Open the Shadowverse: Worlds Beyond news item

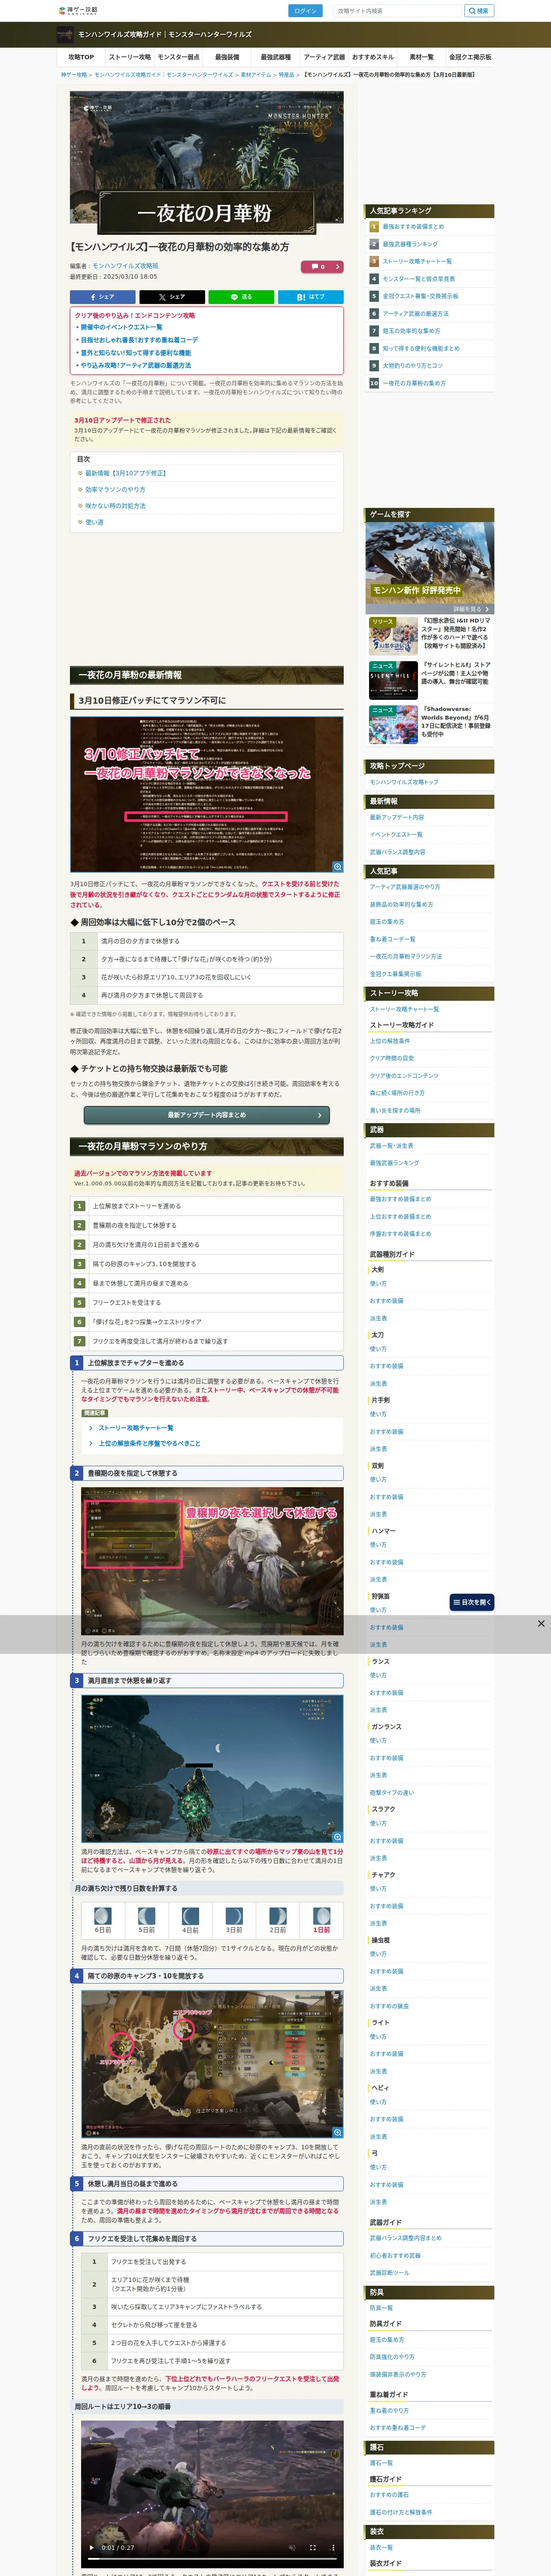pyautogui.click(x=430, y=724)
